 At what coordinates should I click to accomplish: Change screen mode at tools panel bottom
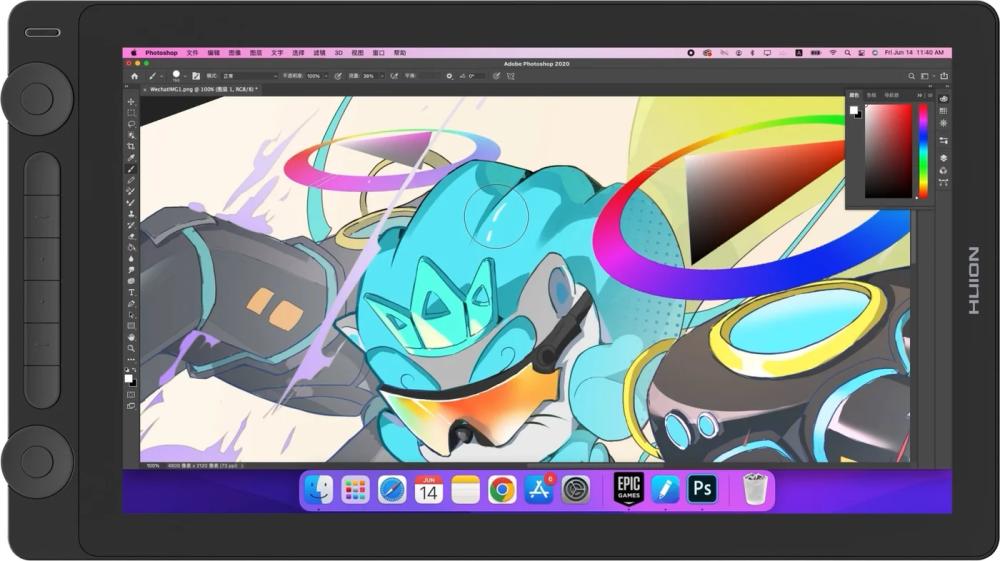(x=131, y=405)
